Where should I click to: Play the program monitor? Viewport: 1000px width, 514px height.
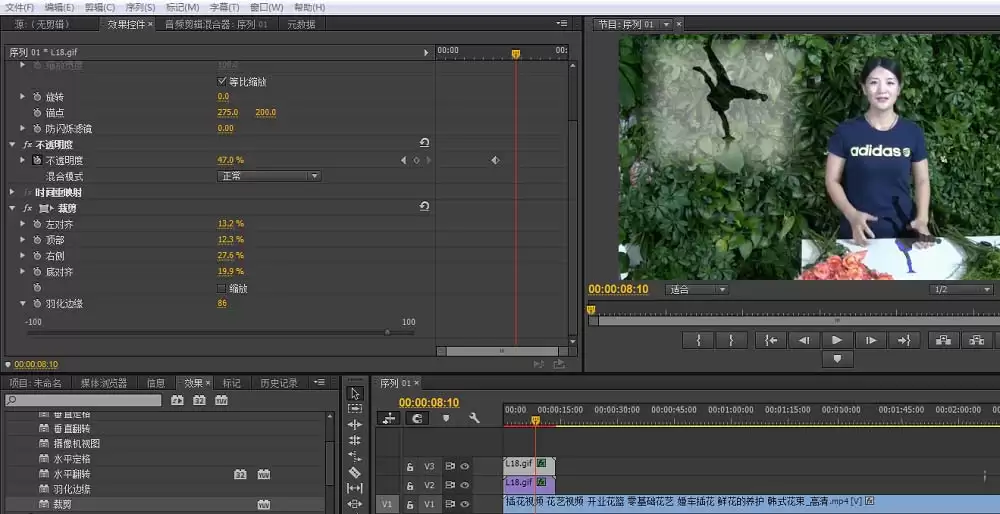(x=837, y=340)
